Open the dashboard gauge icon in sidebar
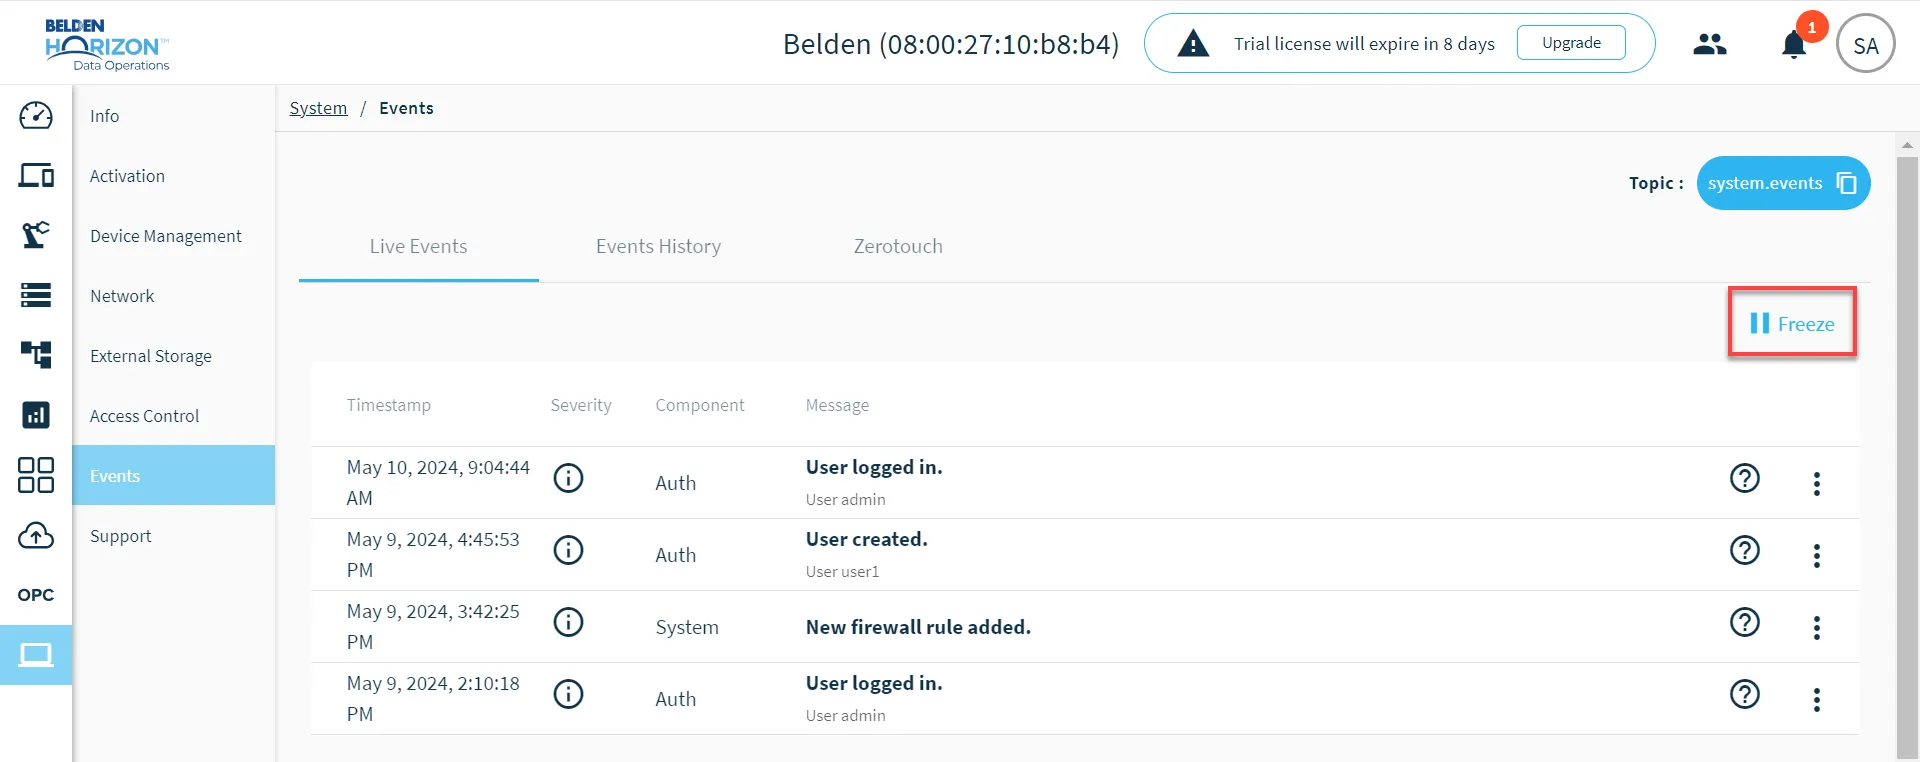1920x762 pixels. [x=36, y=116]
